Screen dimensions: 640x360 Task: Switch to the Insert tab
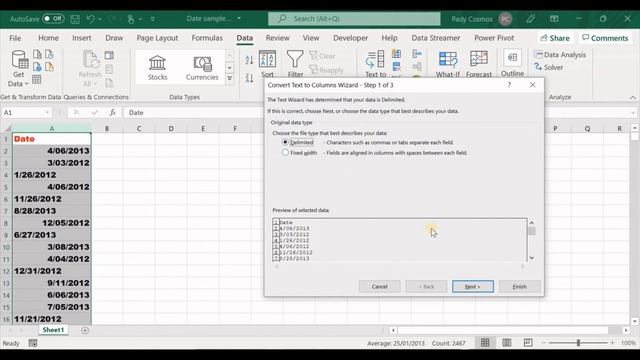click(82, 38)
